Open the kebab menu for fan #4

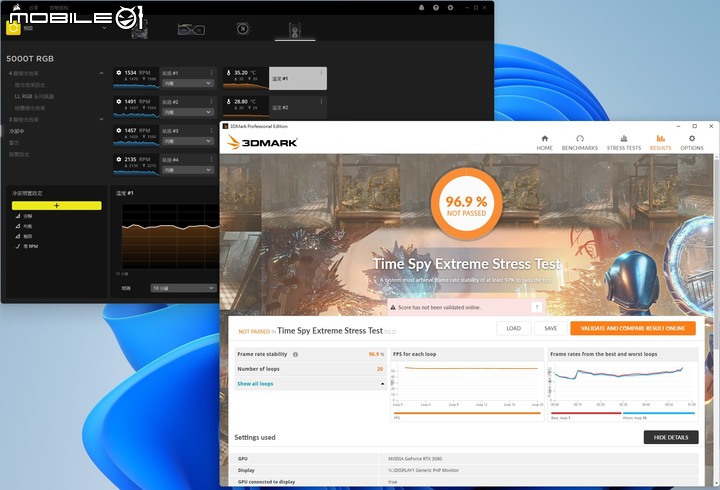(x=212, y=159)
